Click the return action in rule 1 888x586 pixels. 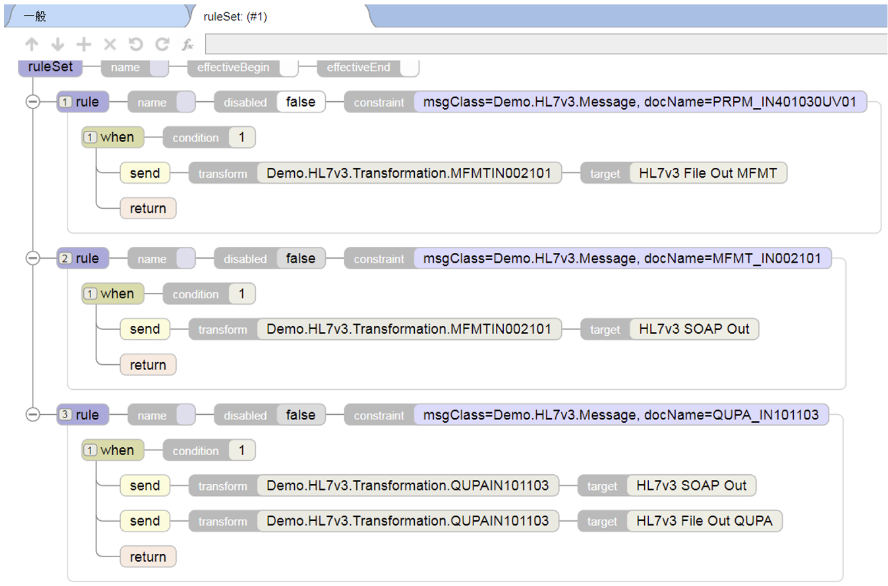(148, 208)
